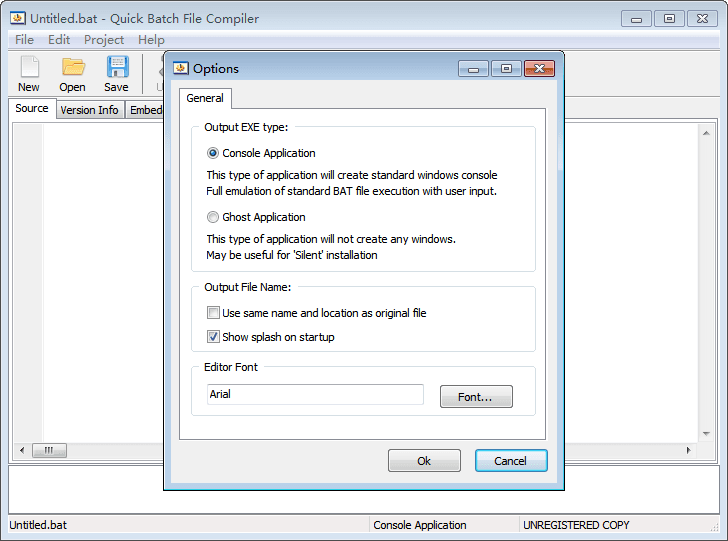Close the main Quick Batch File Compiler window

[702, 19]
